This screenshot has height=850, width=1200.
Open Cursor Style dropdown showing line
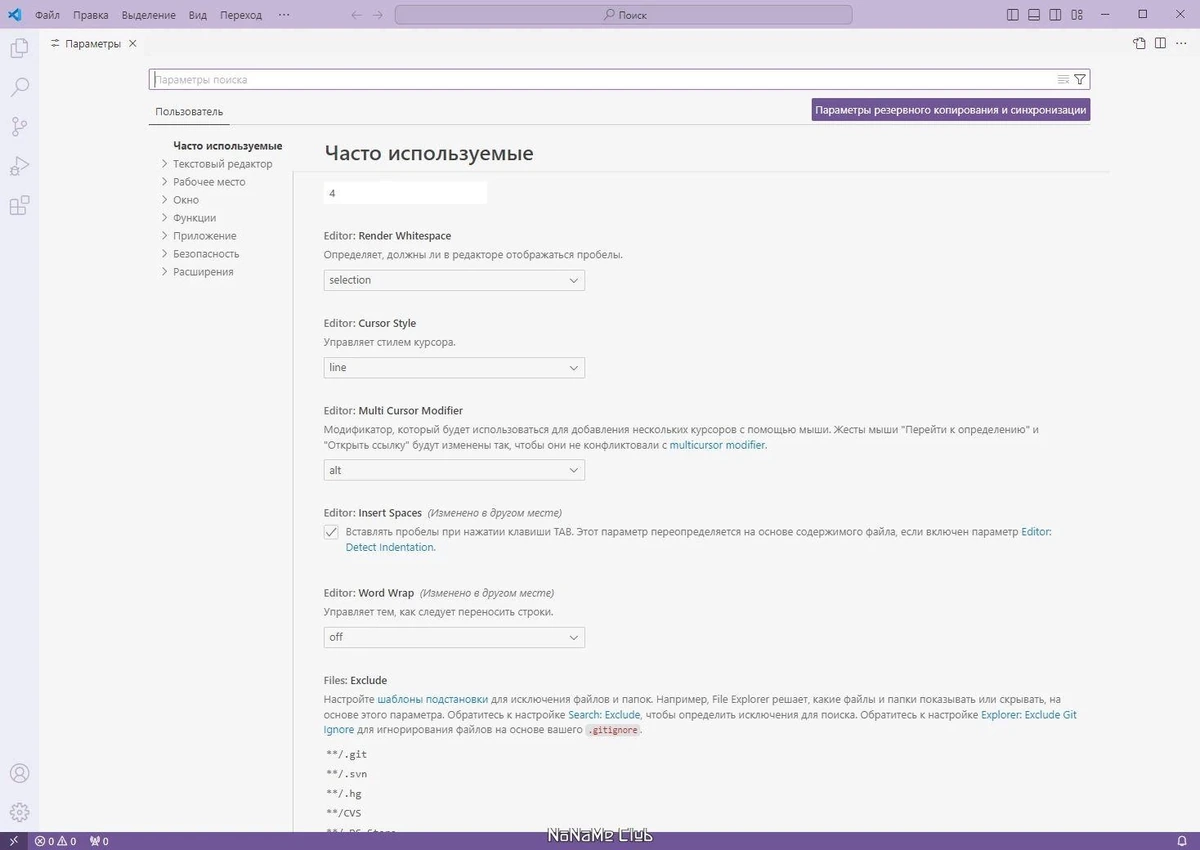pyautogui.click(x=454, y=367)
